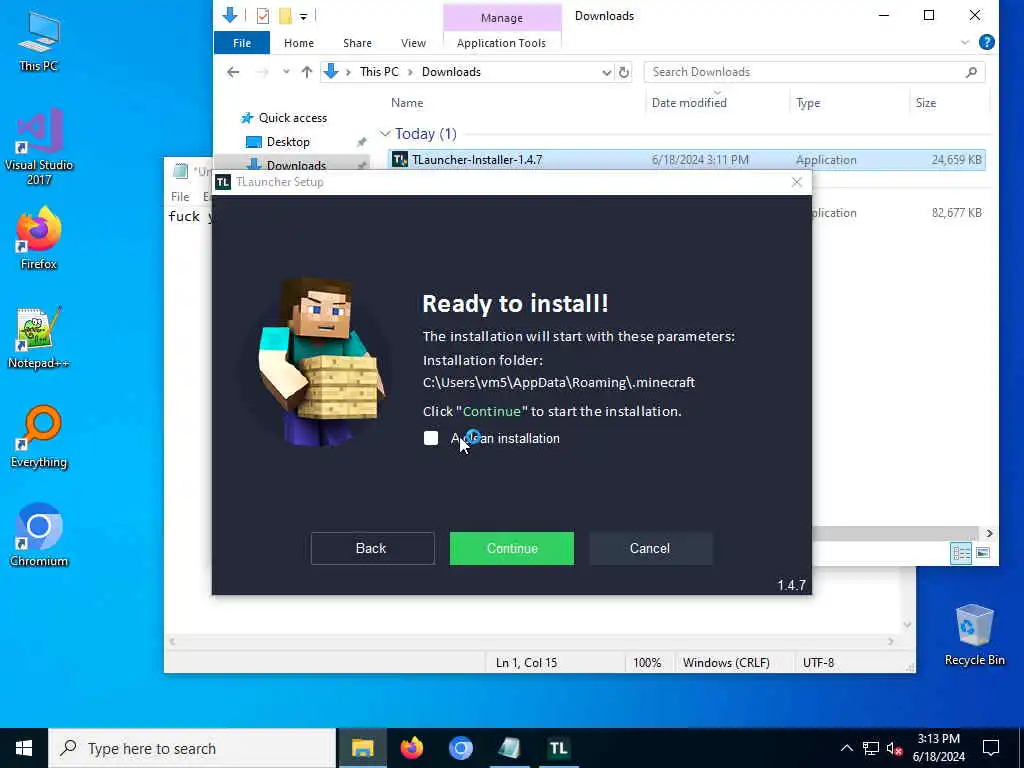Image resolution: width=1024 pixels, height=768 pixels.
Task: Open the taskbar clock and date
Action: point(938,748)
